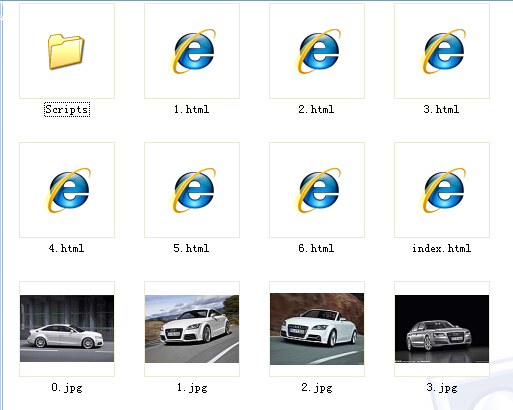Select the 5.html Internet Explorer icon
Screen dimensions: 513x410
click(x=192, y=190)
